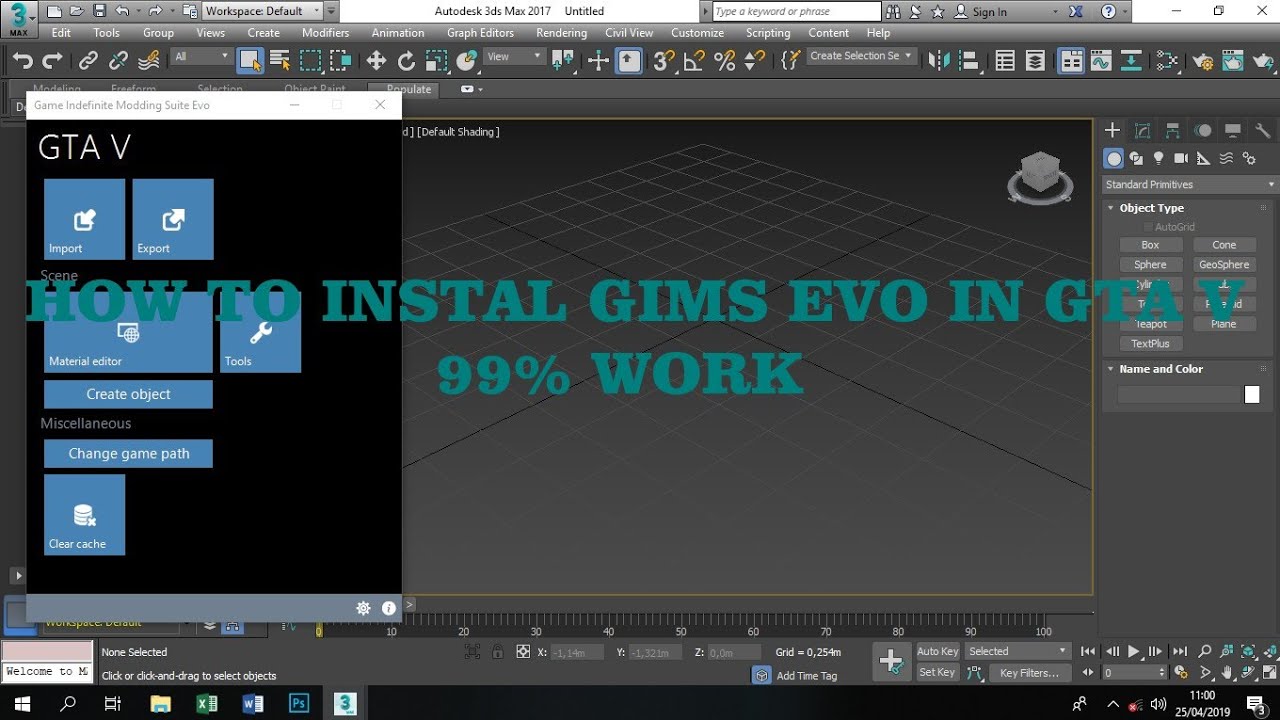Click the Mirror tool icon

pos(939,61)
